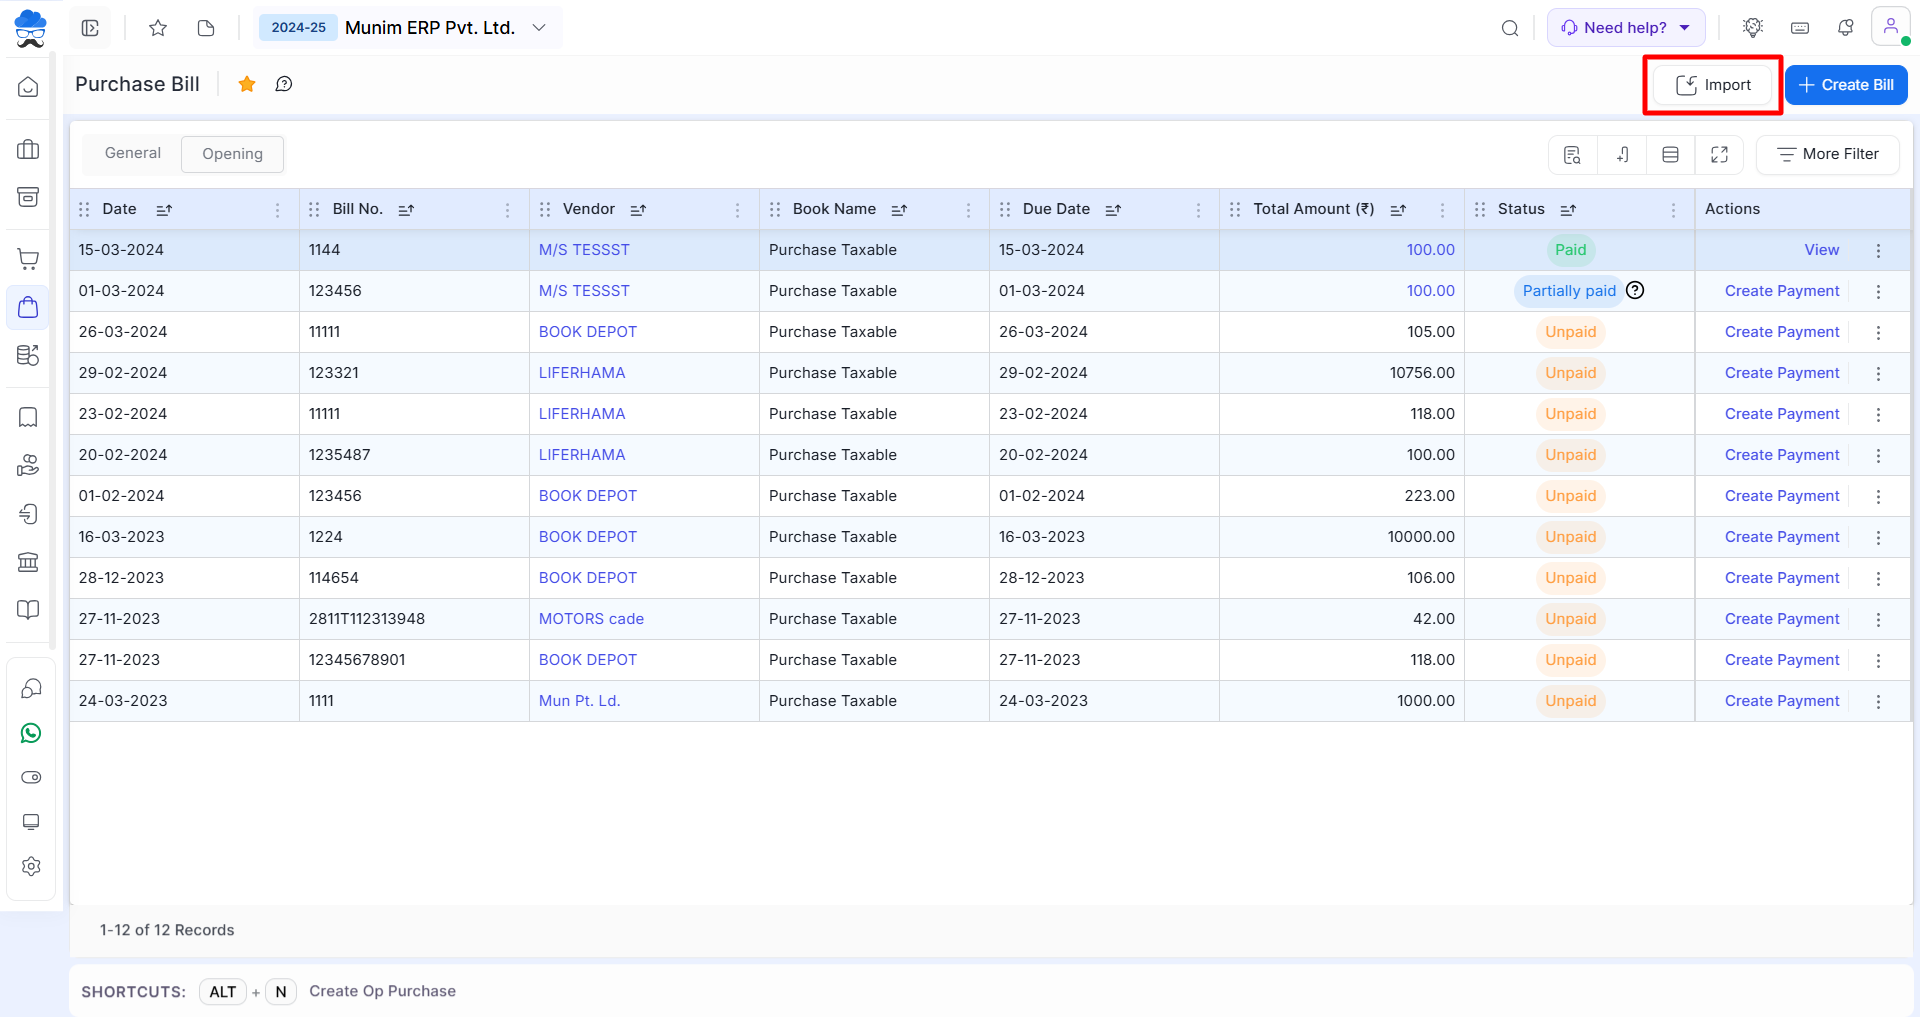The width and height of the screenshot is (1920, 1018).
Task: Open Total Amount column options menu
Action: pyautogui.click(x=1442, y=209)
